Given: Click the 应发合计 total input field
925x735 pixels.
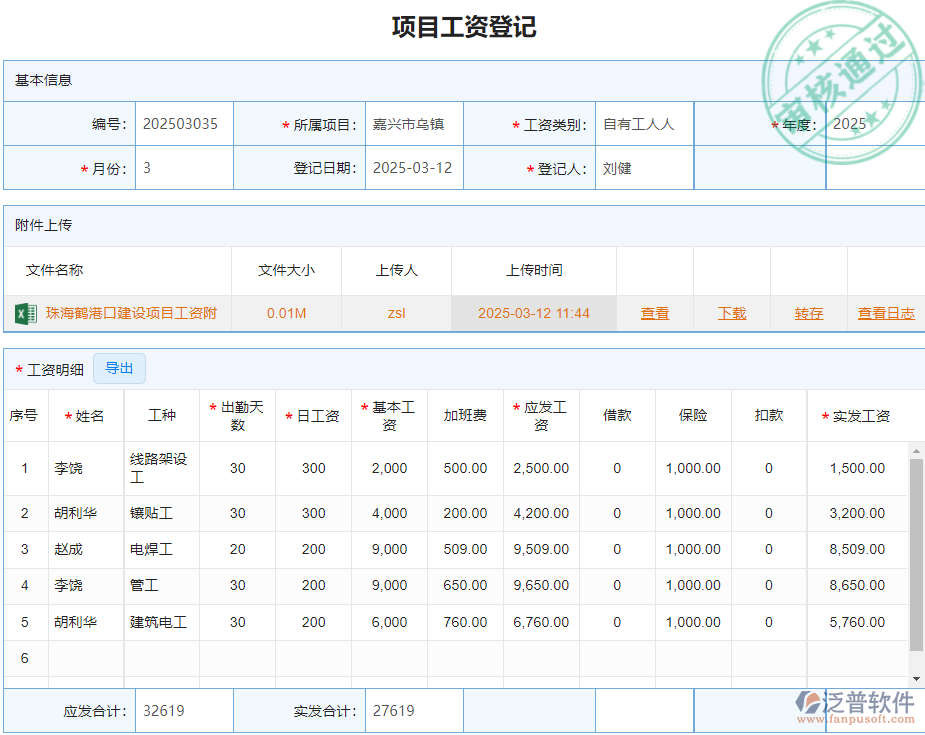Looking at the screenshot, I should point(183,711).
